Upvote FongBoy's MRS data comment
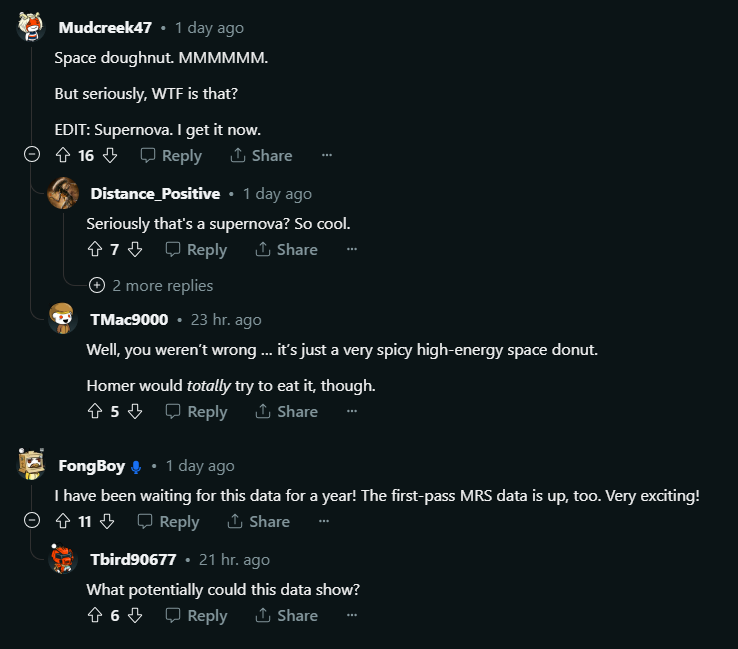The width and height of the screenshot is (738, 649). click(x=62, y=521)
